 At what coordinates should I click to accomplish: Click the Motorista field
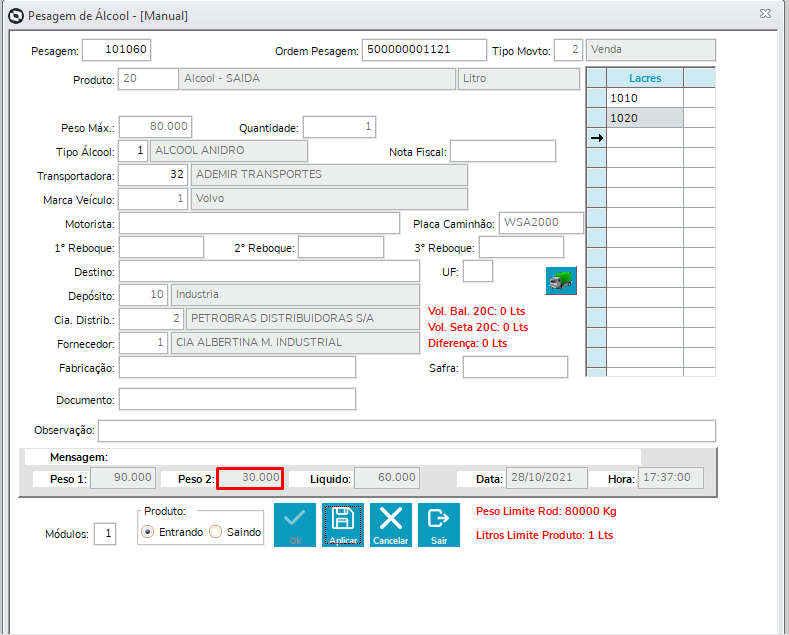coord(260,223)
